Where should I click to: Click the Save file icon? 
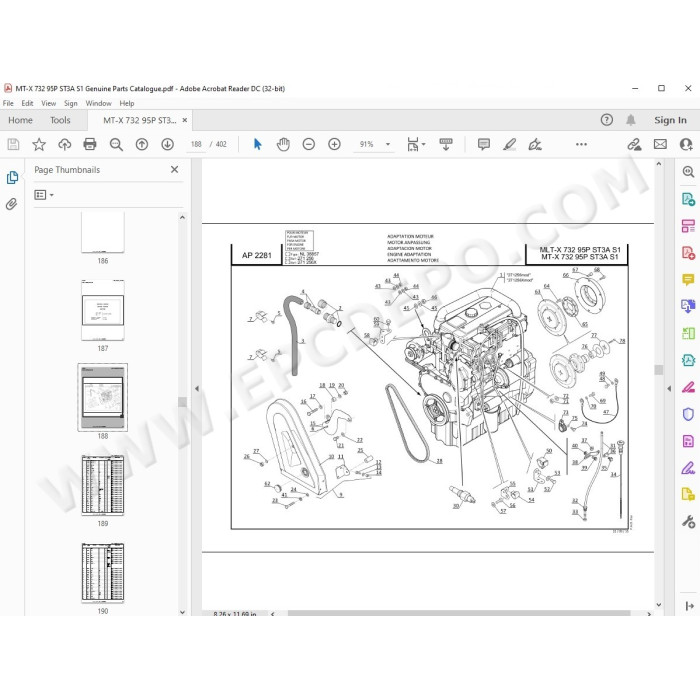[x=13, y=144]
